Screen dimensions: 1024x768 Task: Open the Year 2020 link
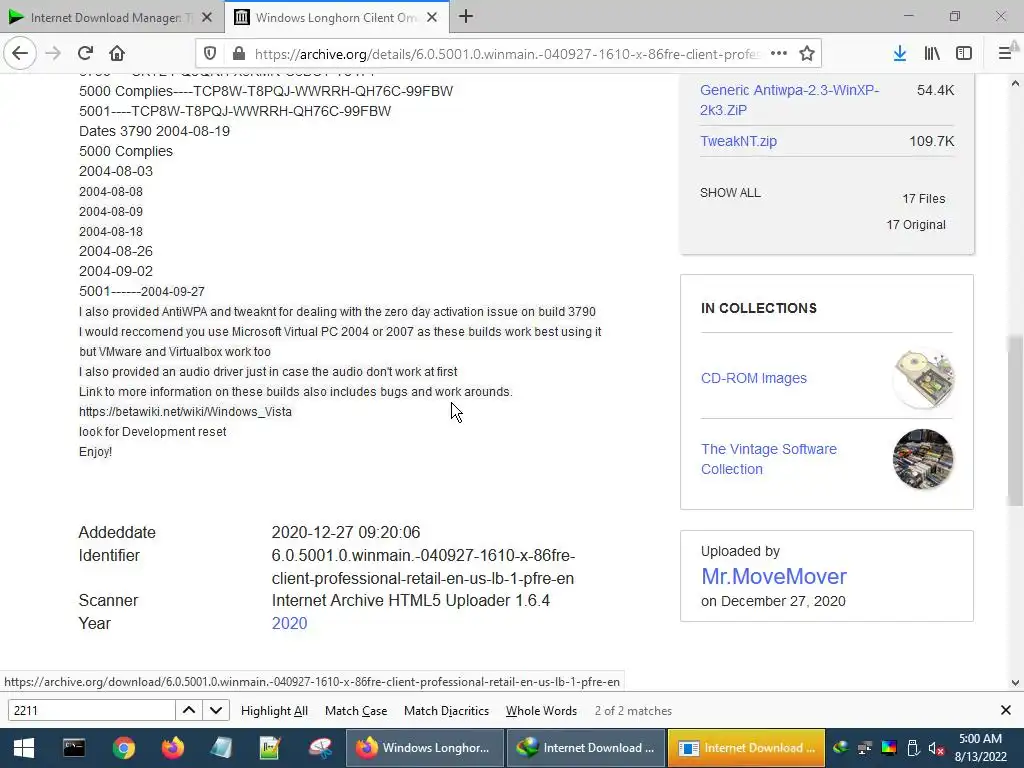[x=289, y=623]
